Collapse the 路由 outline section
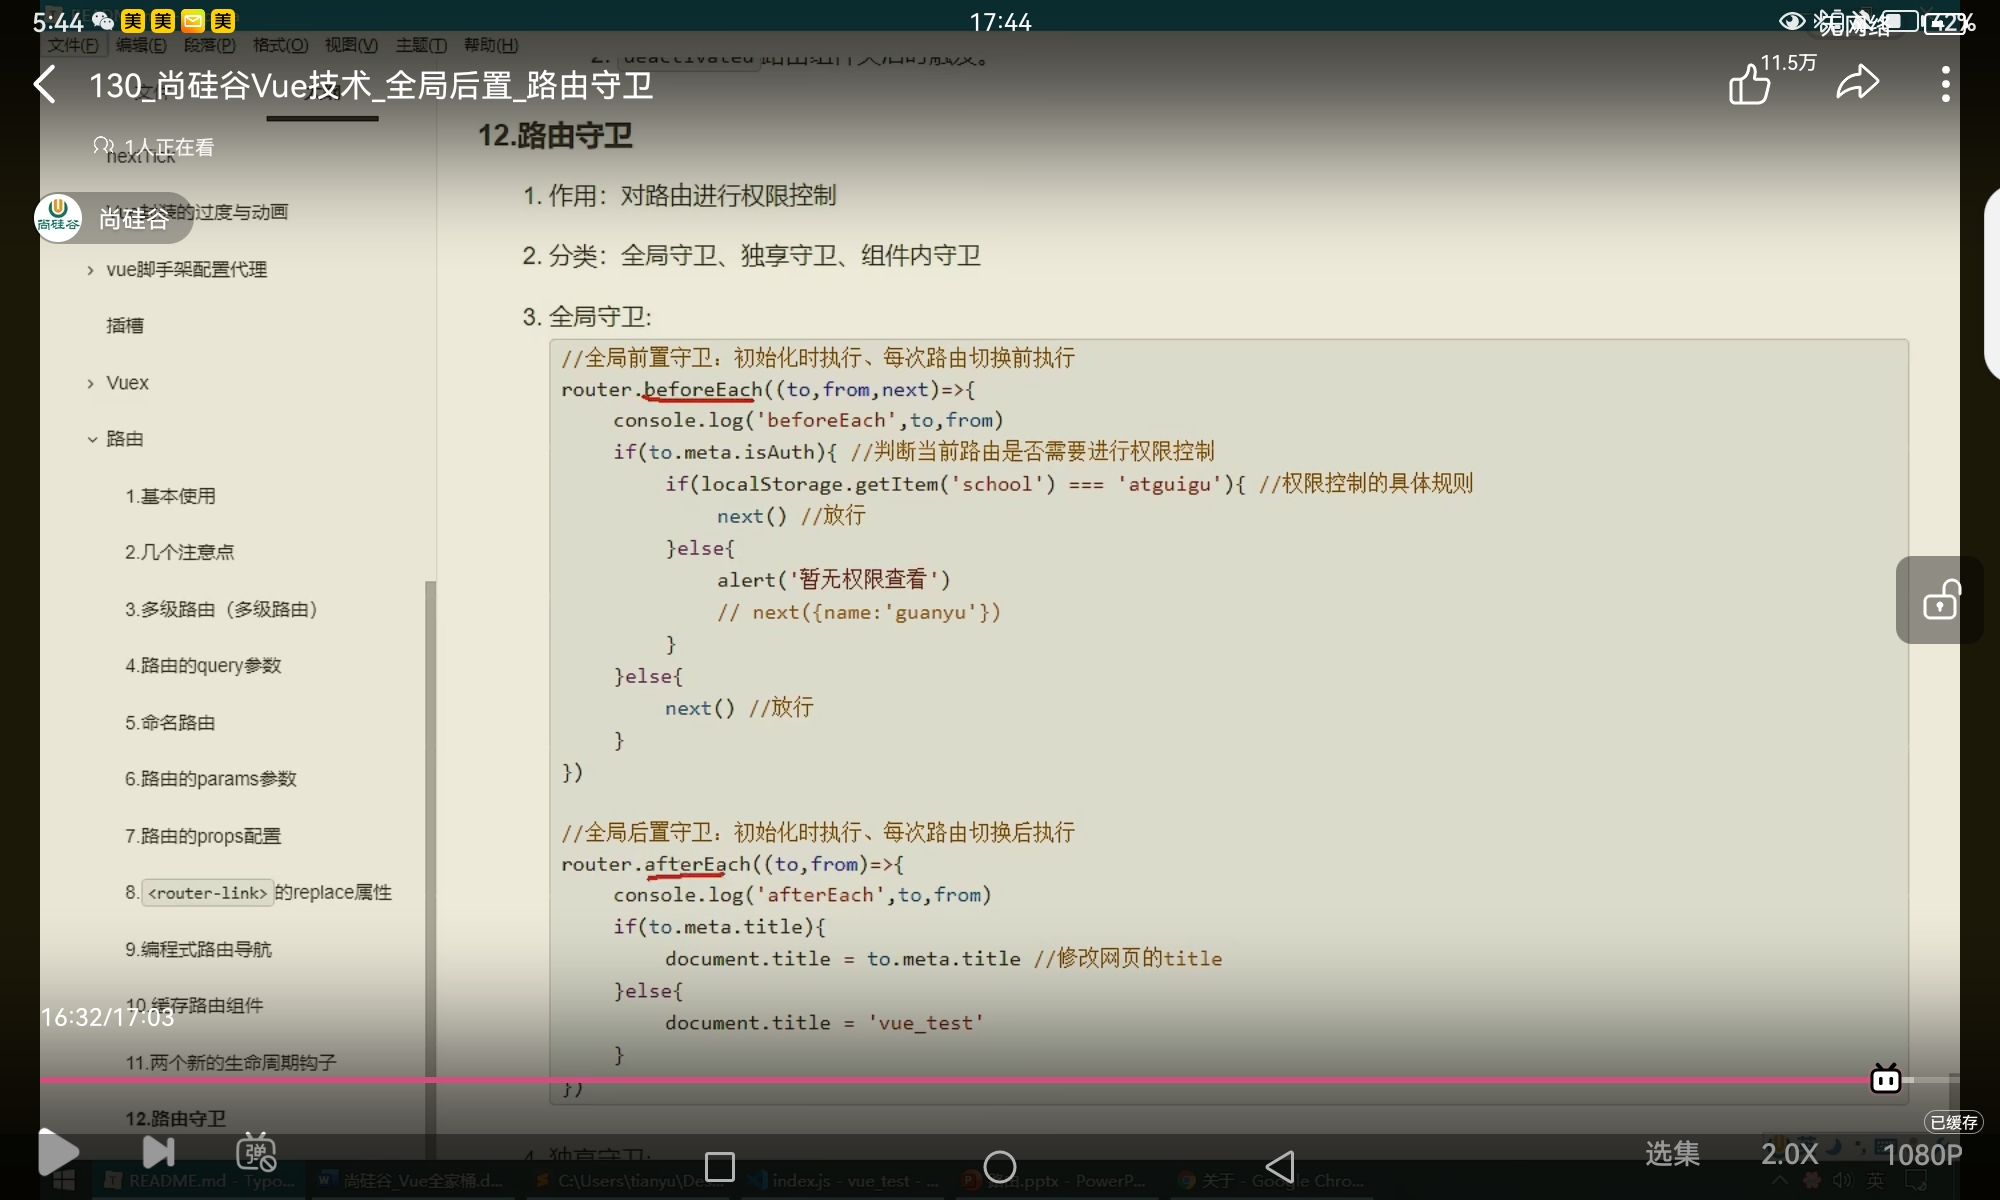This screenshot has width=2000, height=1200. tap(92, 439)
